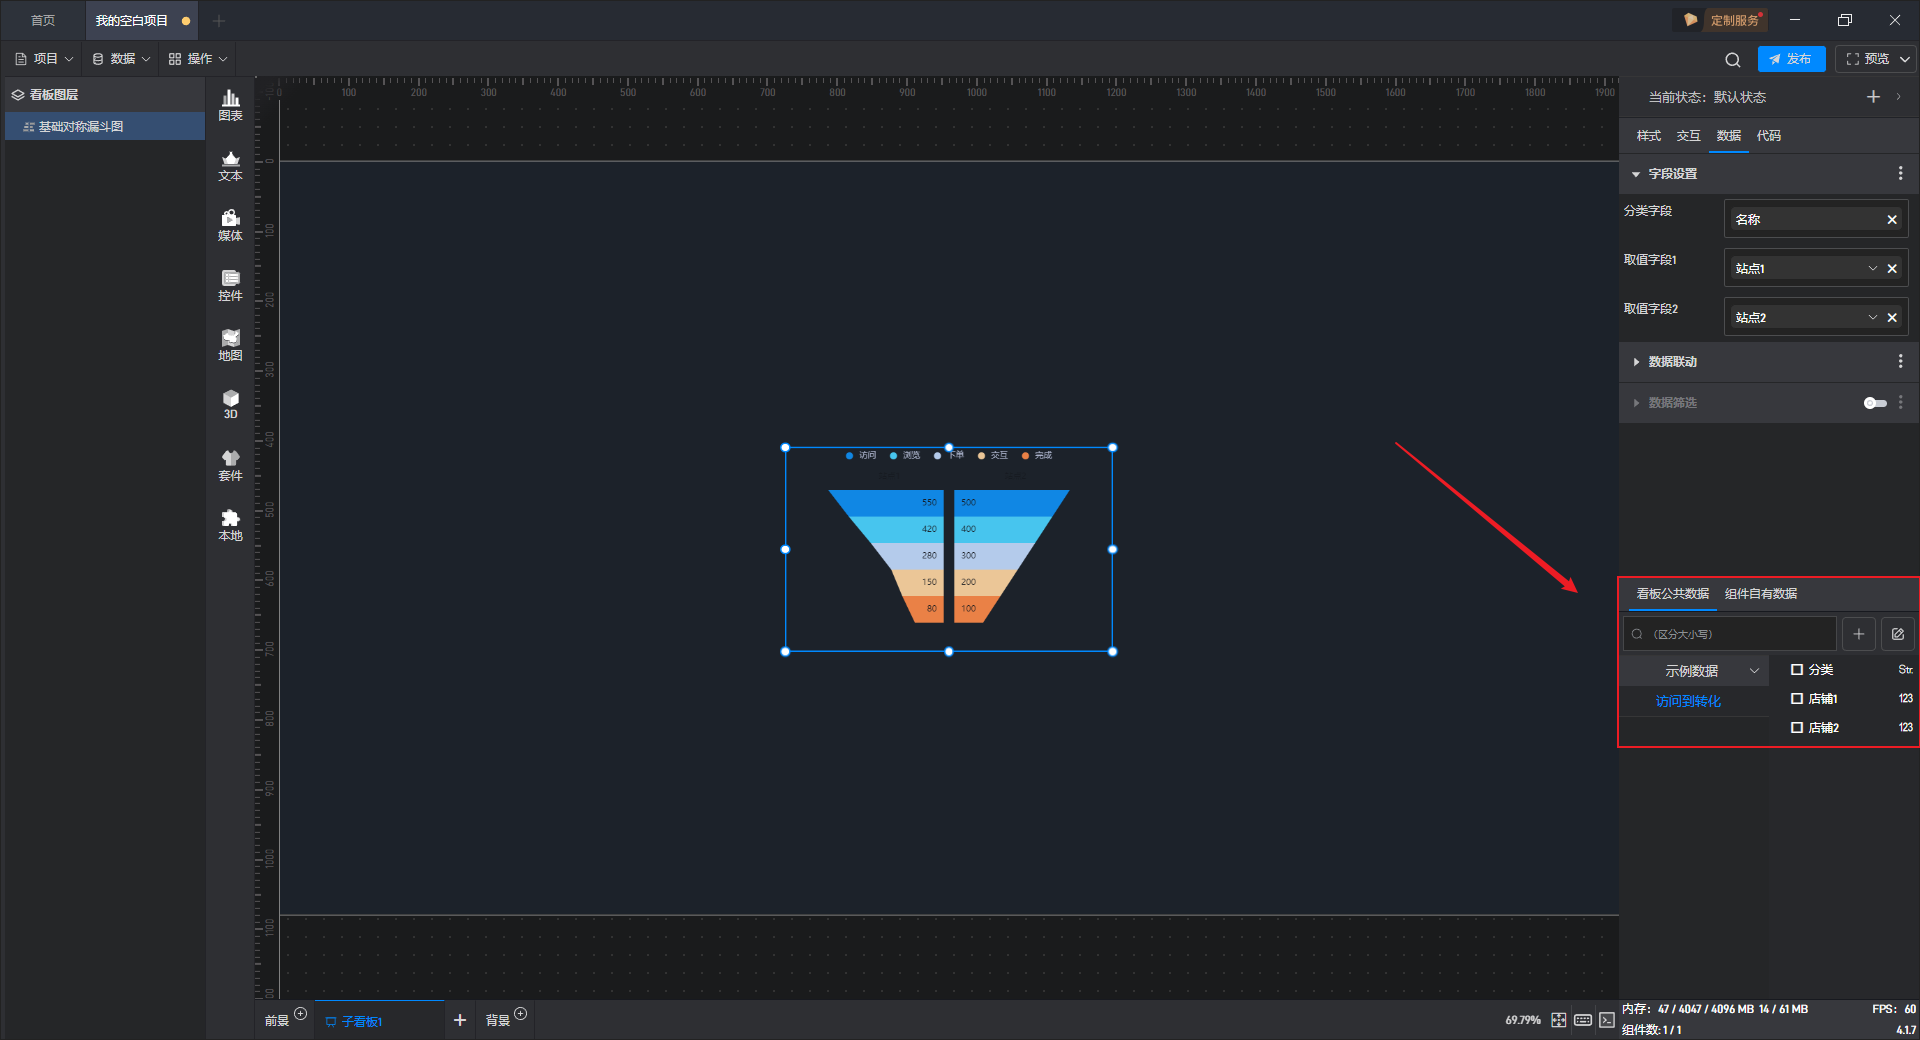Switch to the 代码 code tab
Viewport: 1920px width, 1040px height.
(1769, 136)
